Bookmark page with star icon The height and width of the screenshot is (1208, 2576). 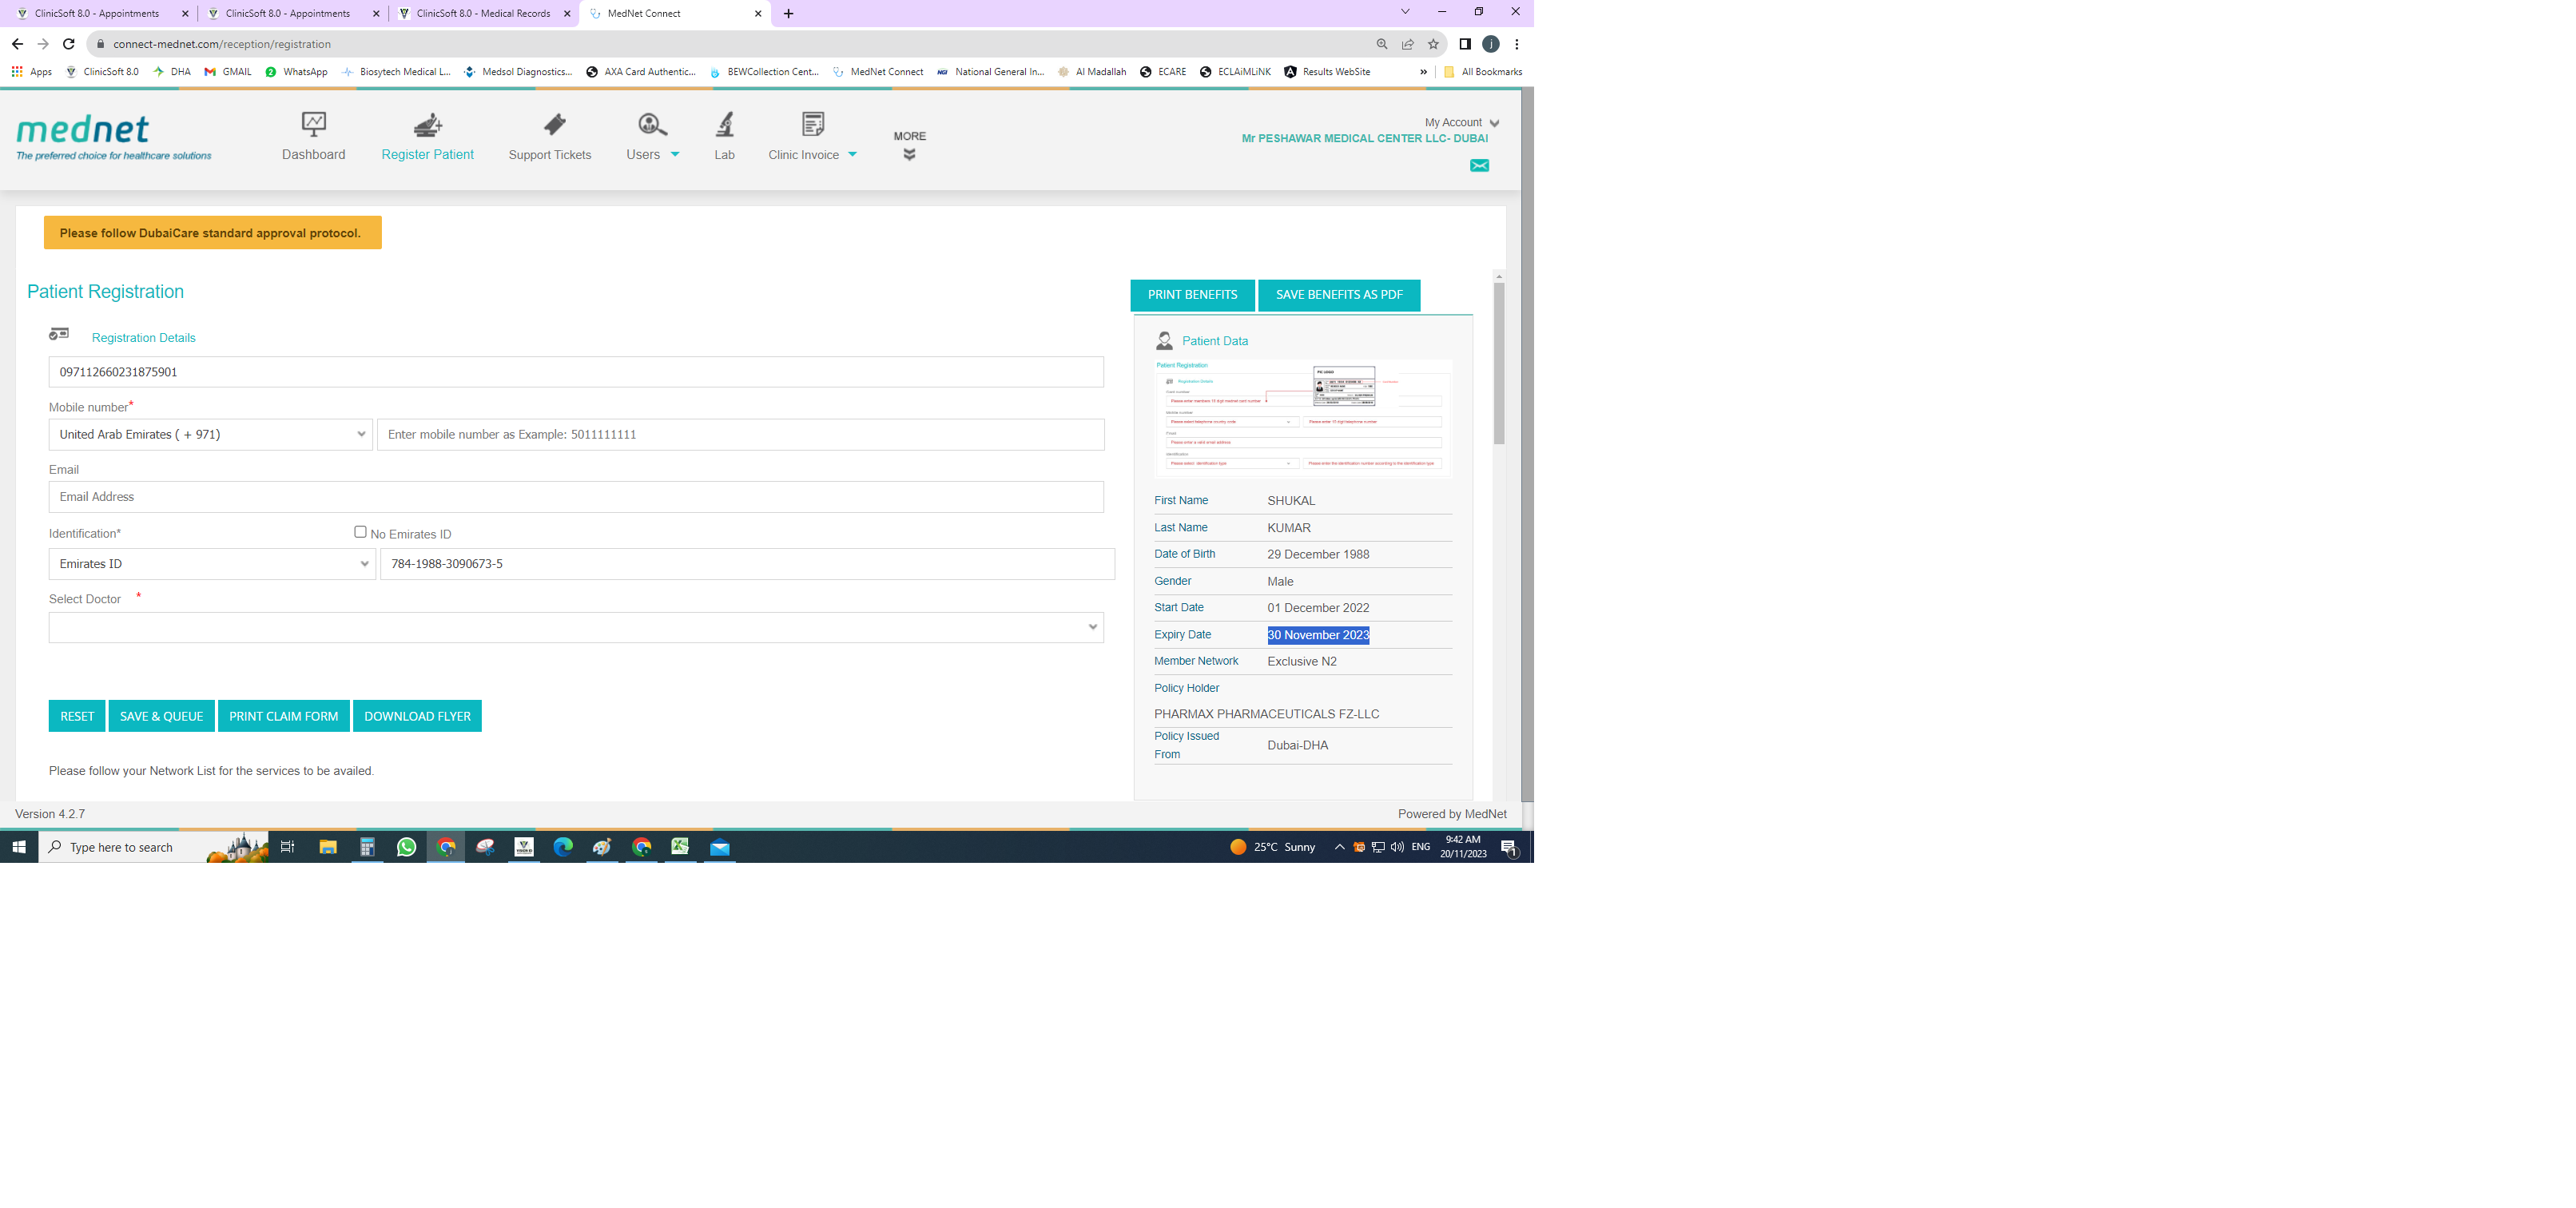tap(1433, 44)
